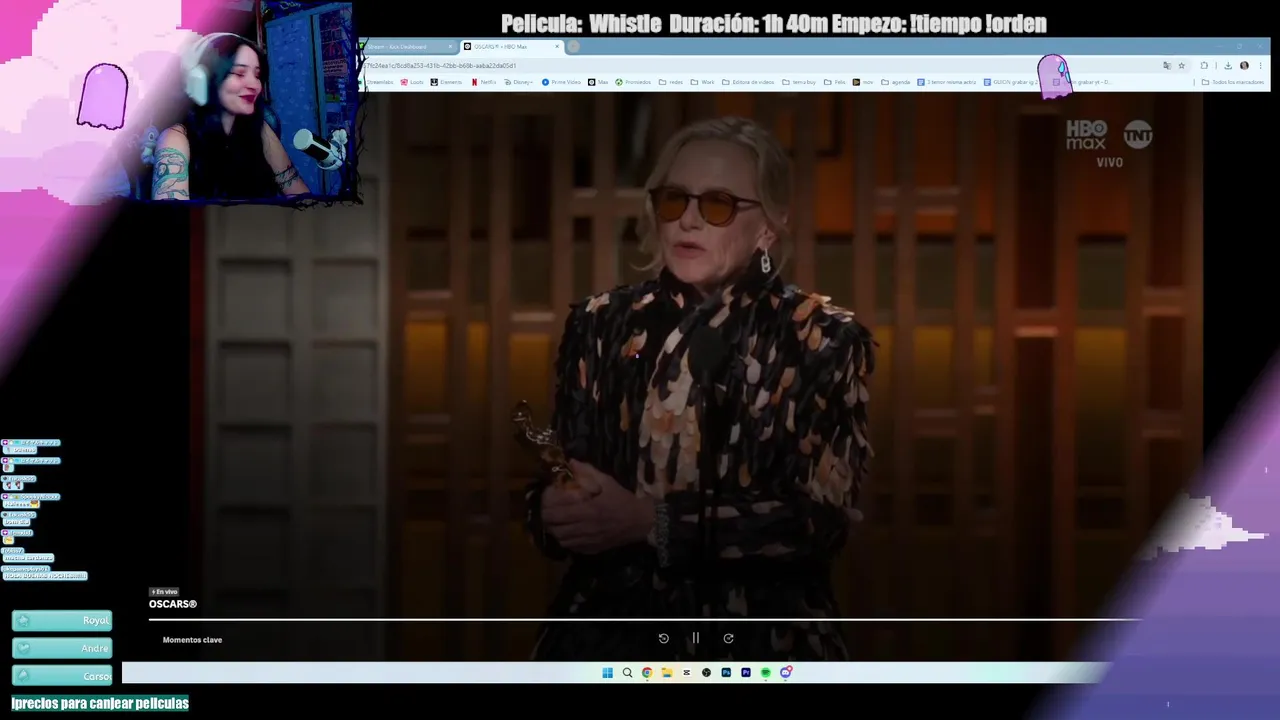Close the Kick Dashboard tab
The height and width of the screenshot is (720, 1280).
click(x=451, y=47)
